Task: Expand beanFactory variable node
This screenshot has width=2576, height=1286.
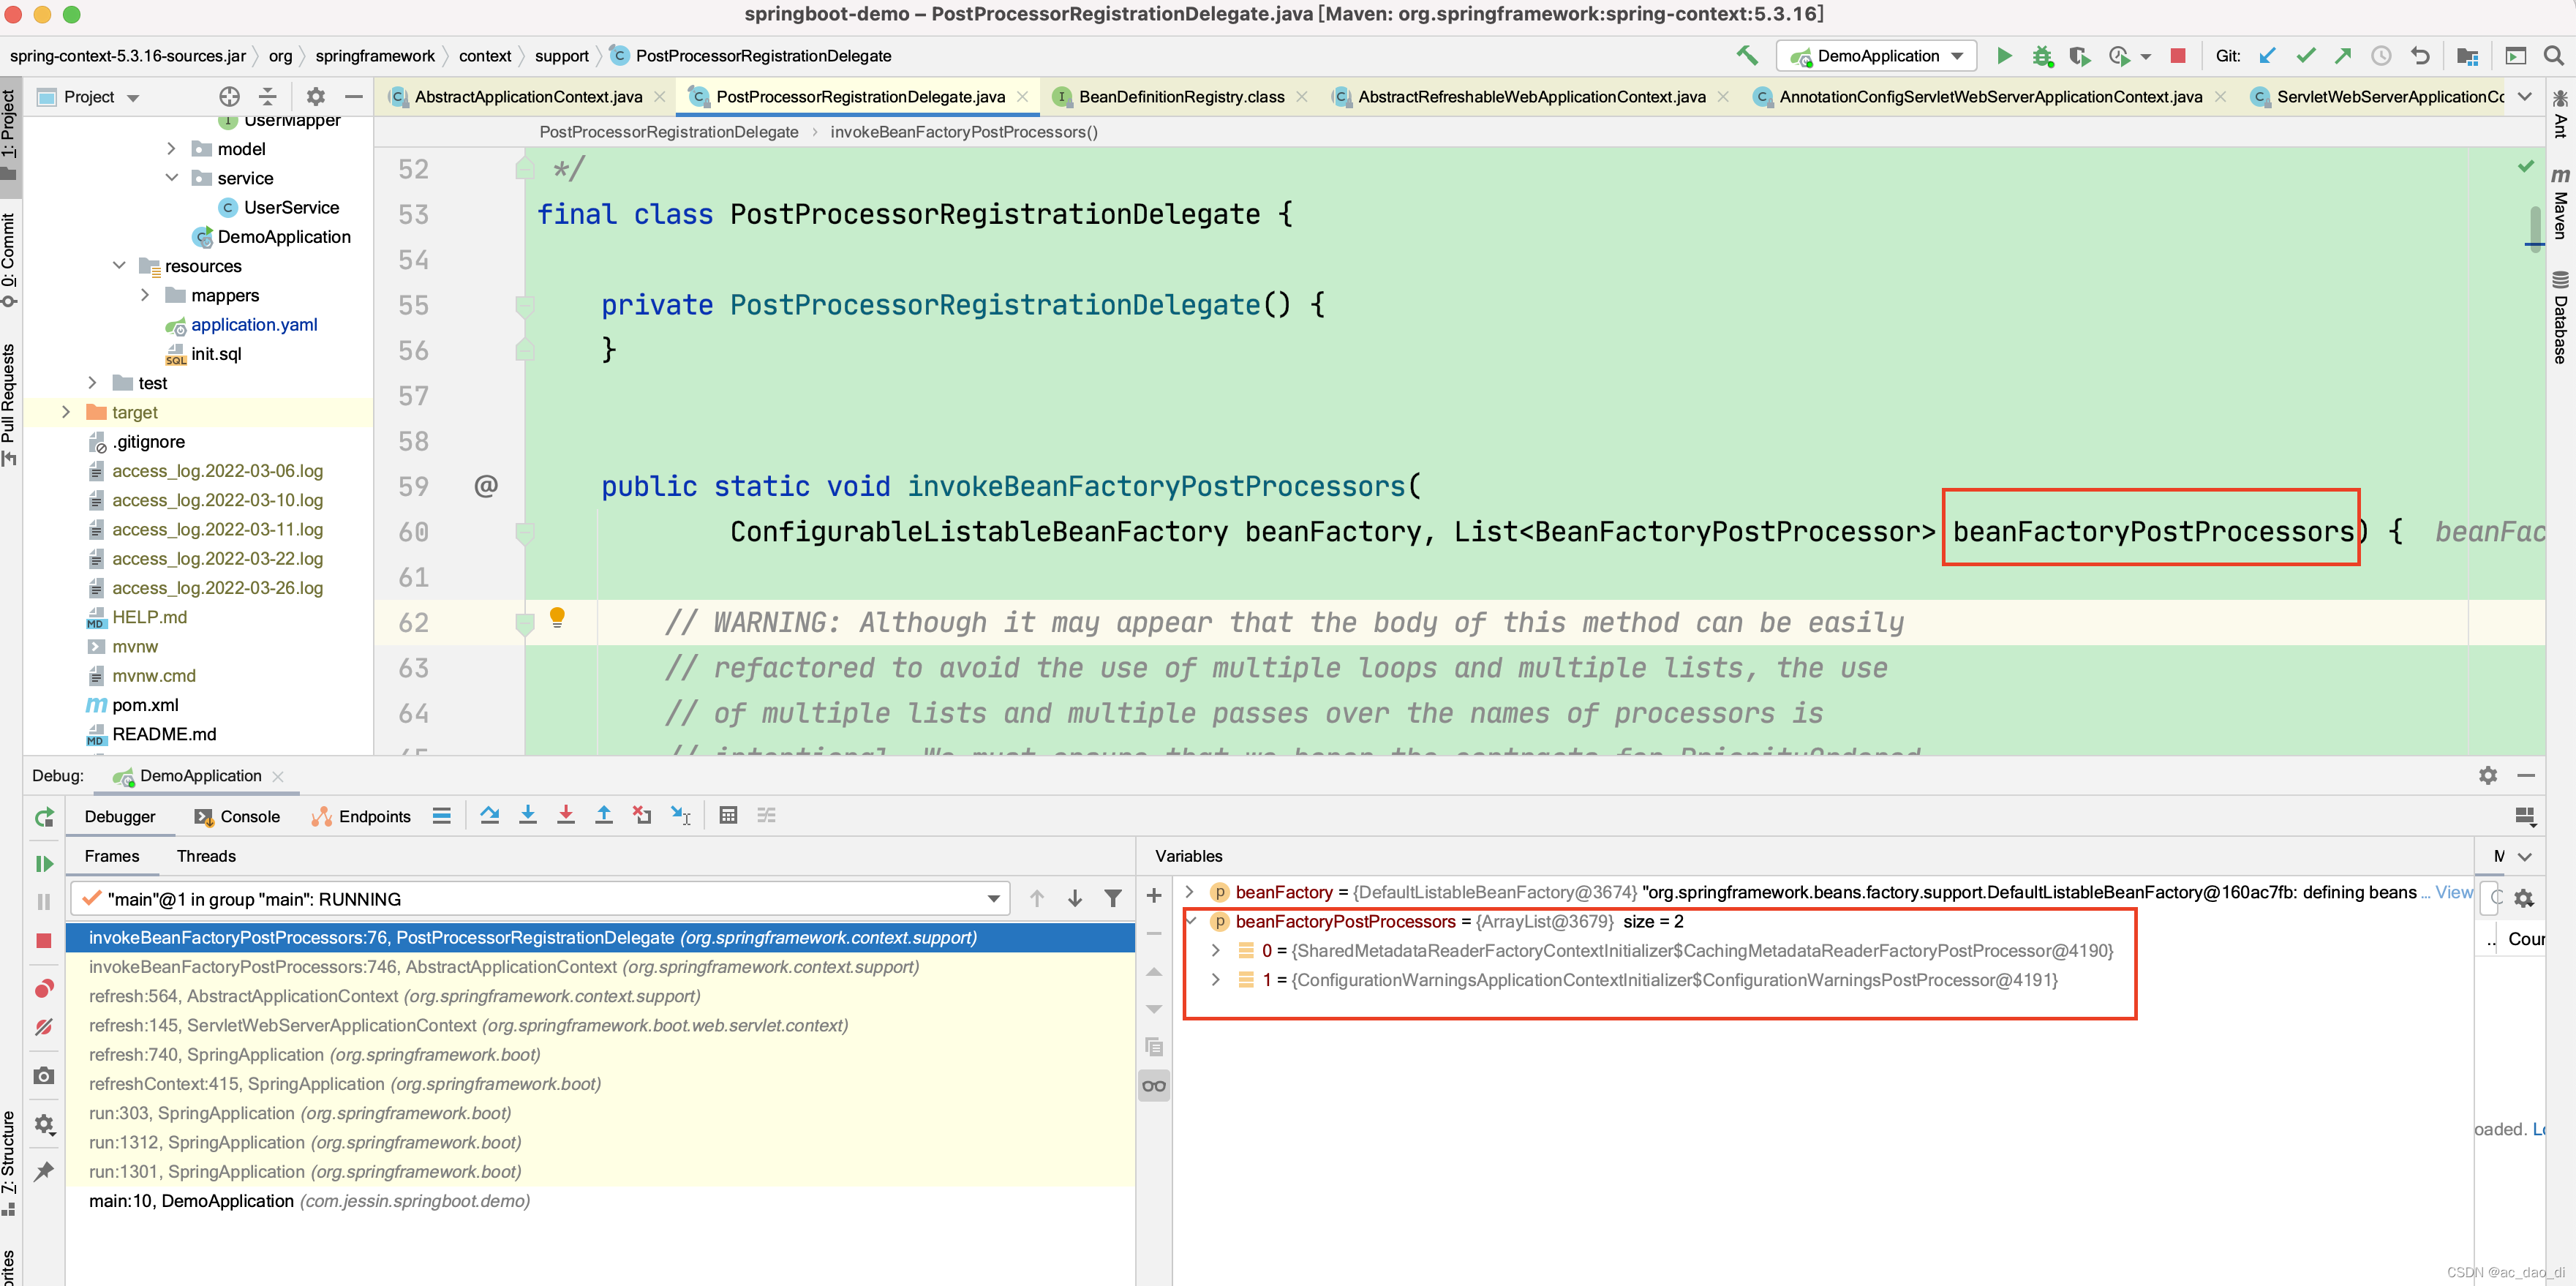Action: (1190, 892)
